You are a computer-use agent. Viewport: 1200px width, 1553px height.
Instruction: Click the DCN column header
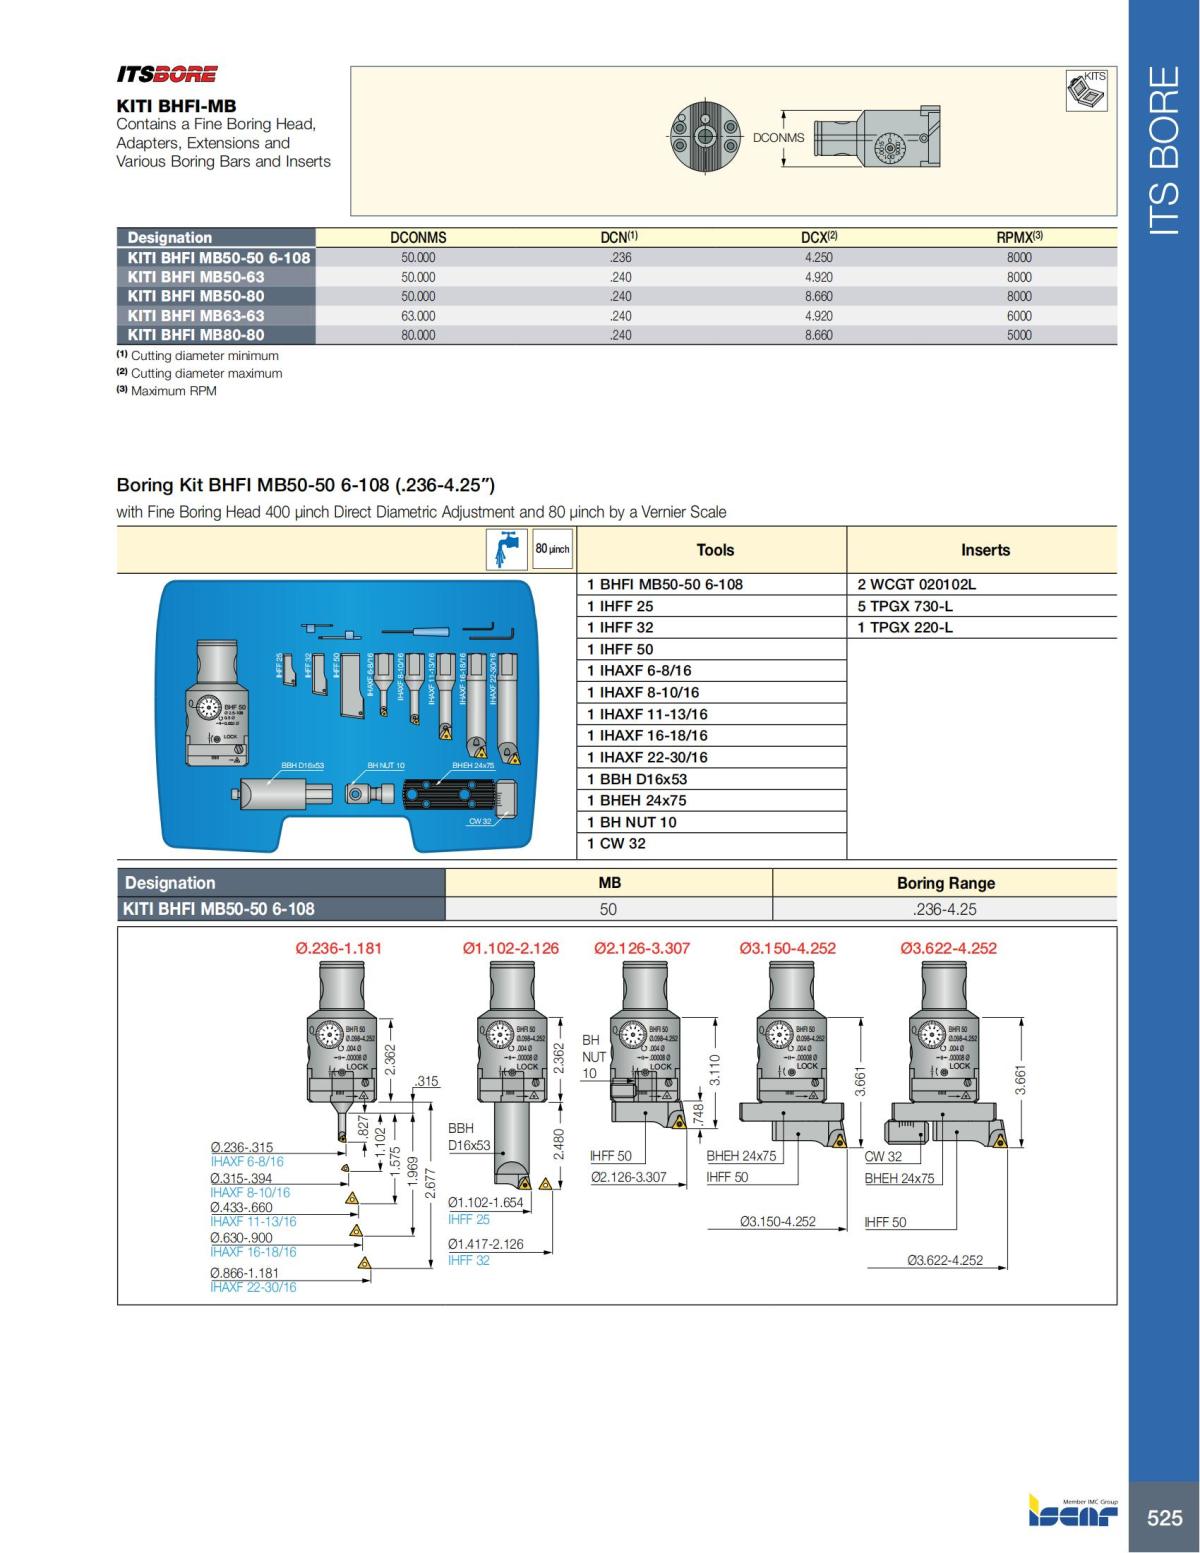point(619,238)
